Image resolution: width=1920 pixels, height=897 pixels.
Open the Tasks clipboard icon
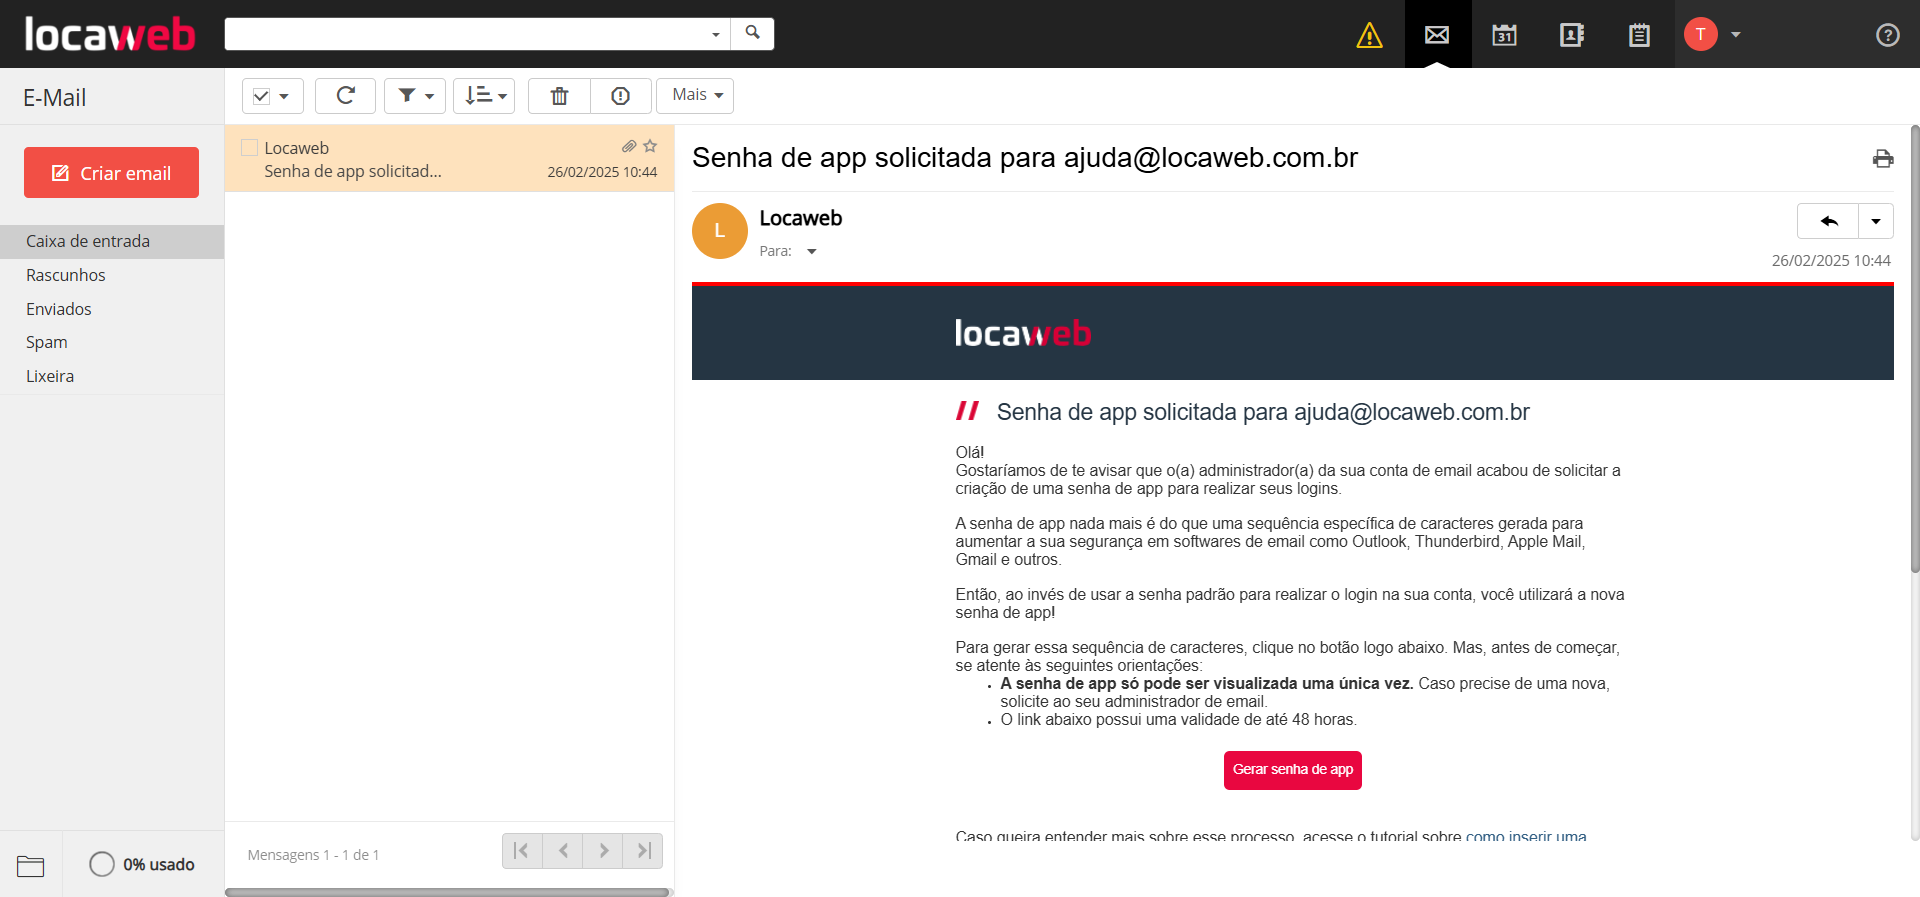[1639, 35]
